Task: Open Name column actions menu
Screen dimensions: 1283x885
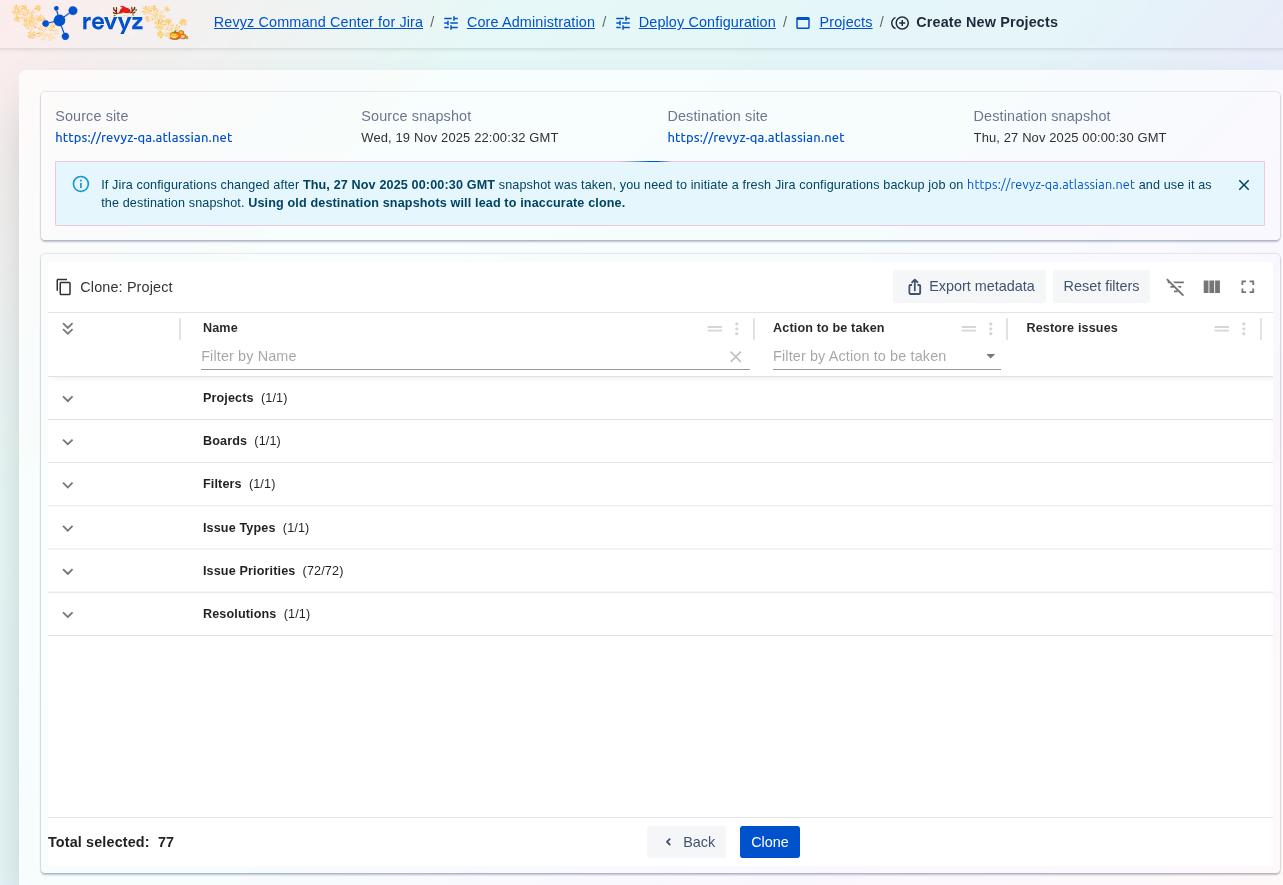Action: (x=737, y=328)
